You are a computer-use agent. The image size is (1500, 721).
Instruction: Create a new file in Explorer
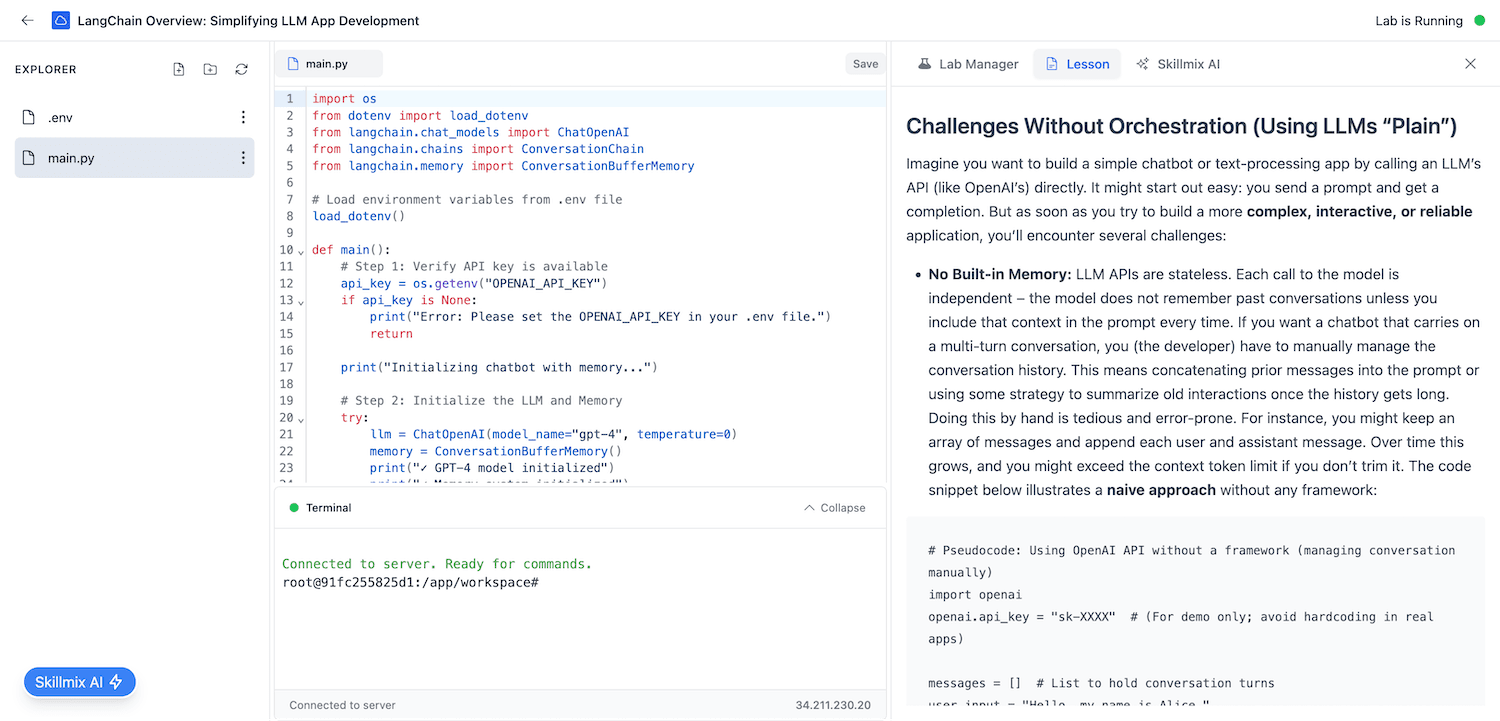point(179,69)
